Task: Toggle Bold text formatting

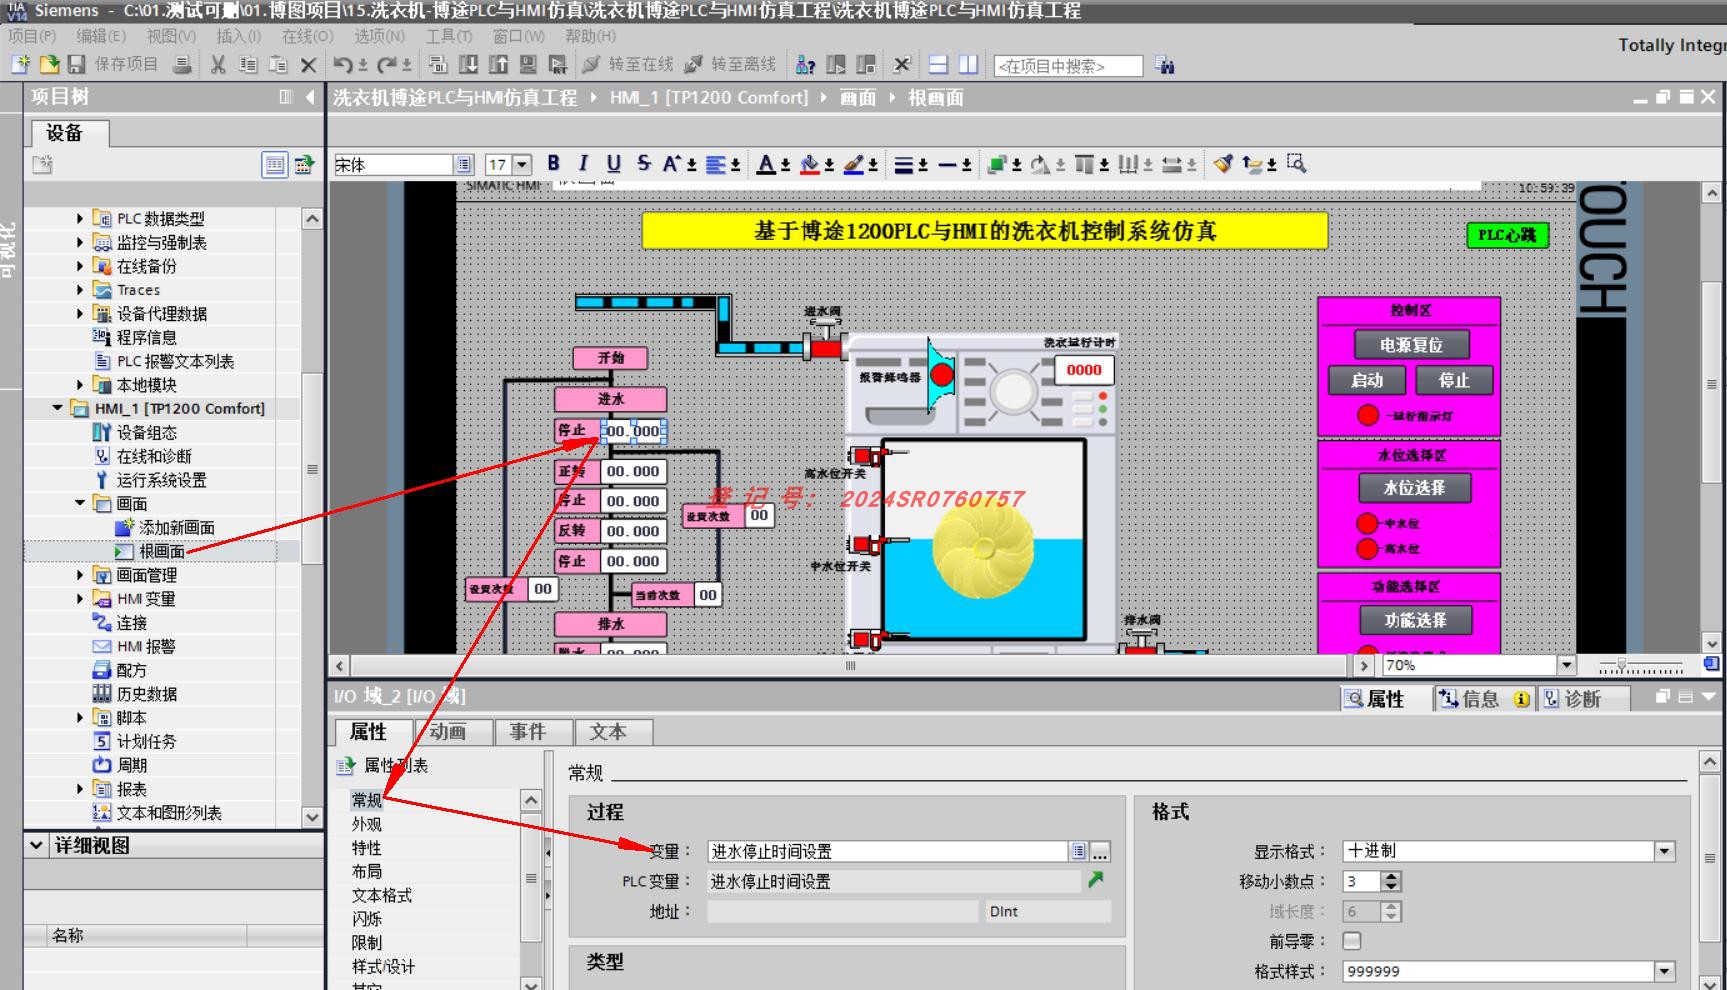Action: (554, 163)
